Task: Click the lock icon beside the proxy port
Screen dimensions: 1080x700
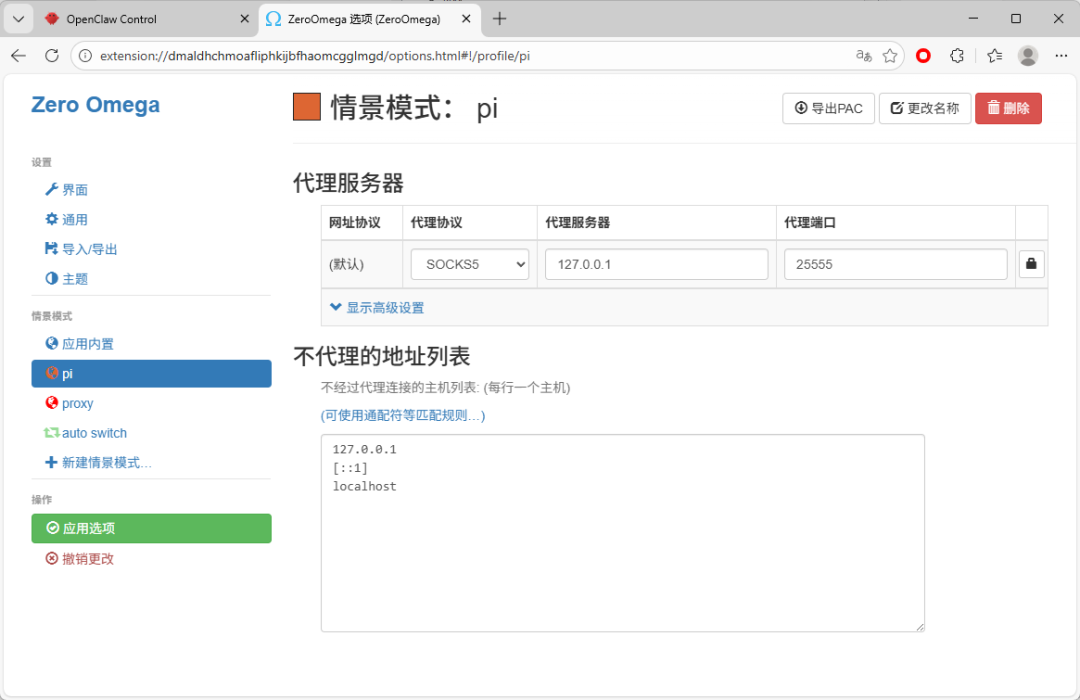Action: point(1031,263)
